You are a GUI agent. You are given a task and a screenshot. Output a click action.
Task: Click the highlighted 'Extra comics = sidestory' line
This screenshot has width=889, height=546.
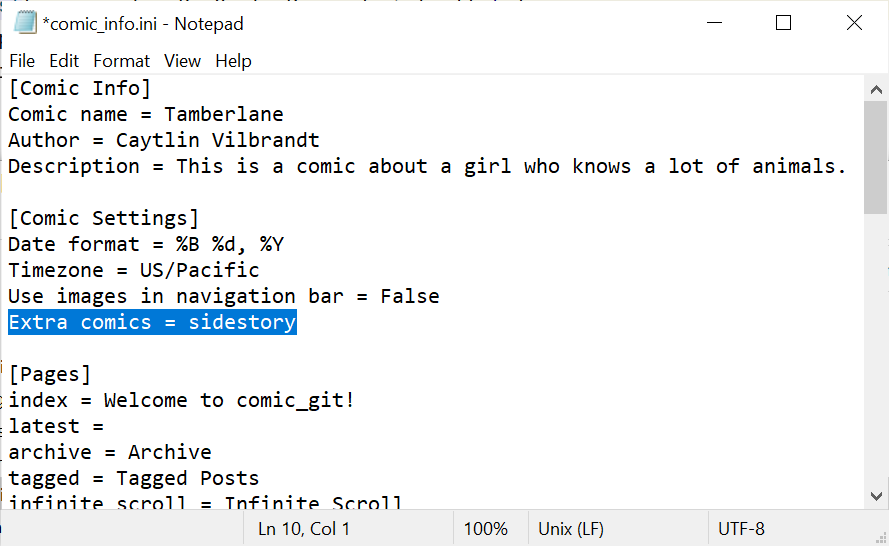pyautogui.click(x=152, y=322)
